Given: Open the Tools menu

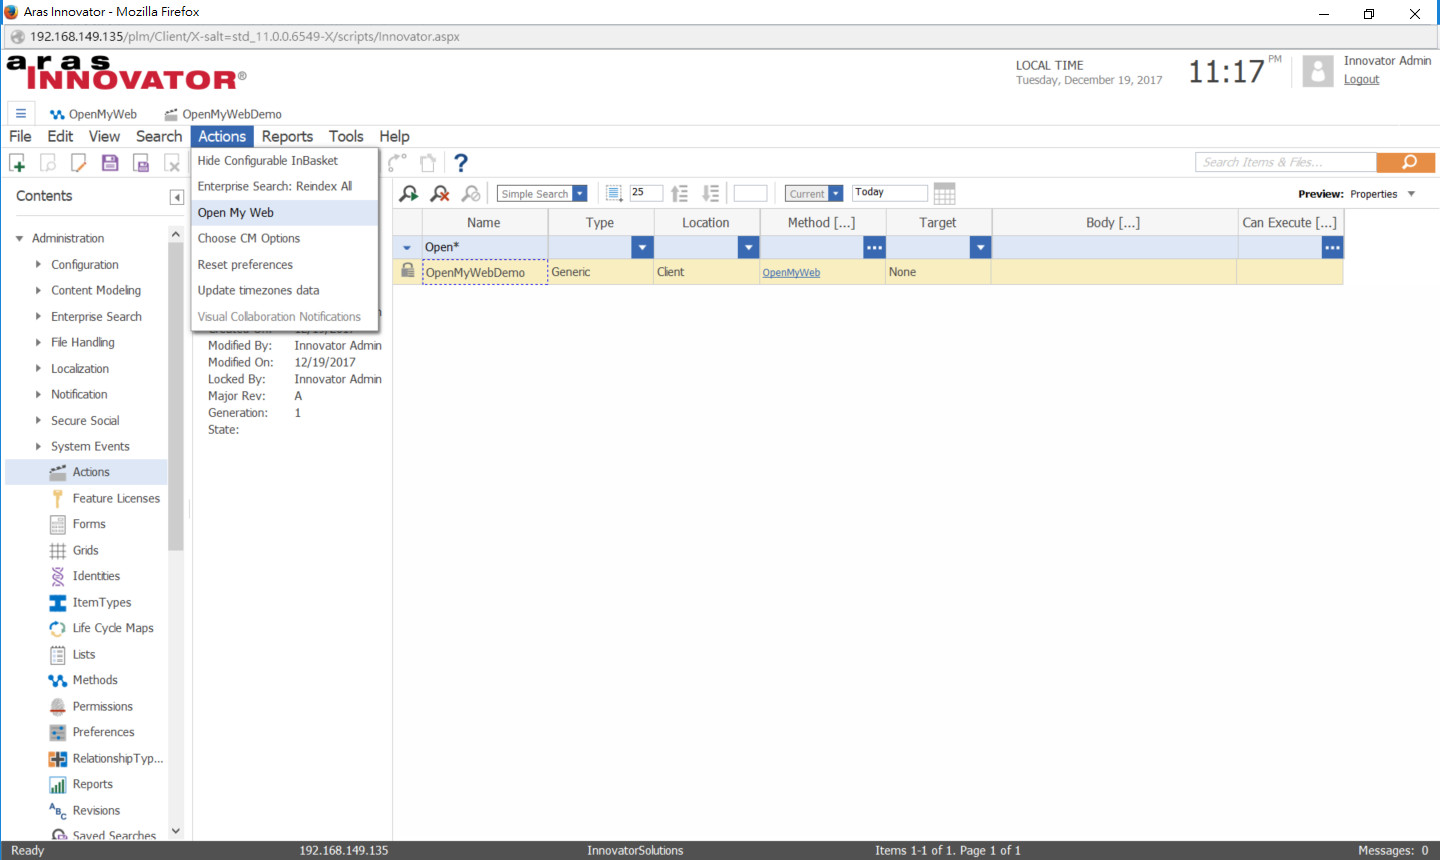Looking at the screenshot, I should (x=346, y=136).
